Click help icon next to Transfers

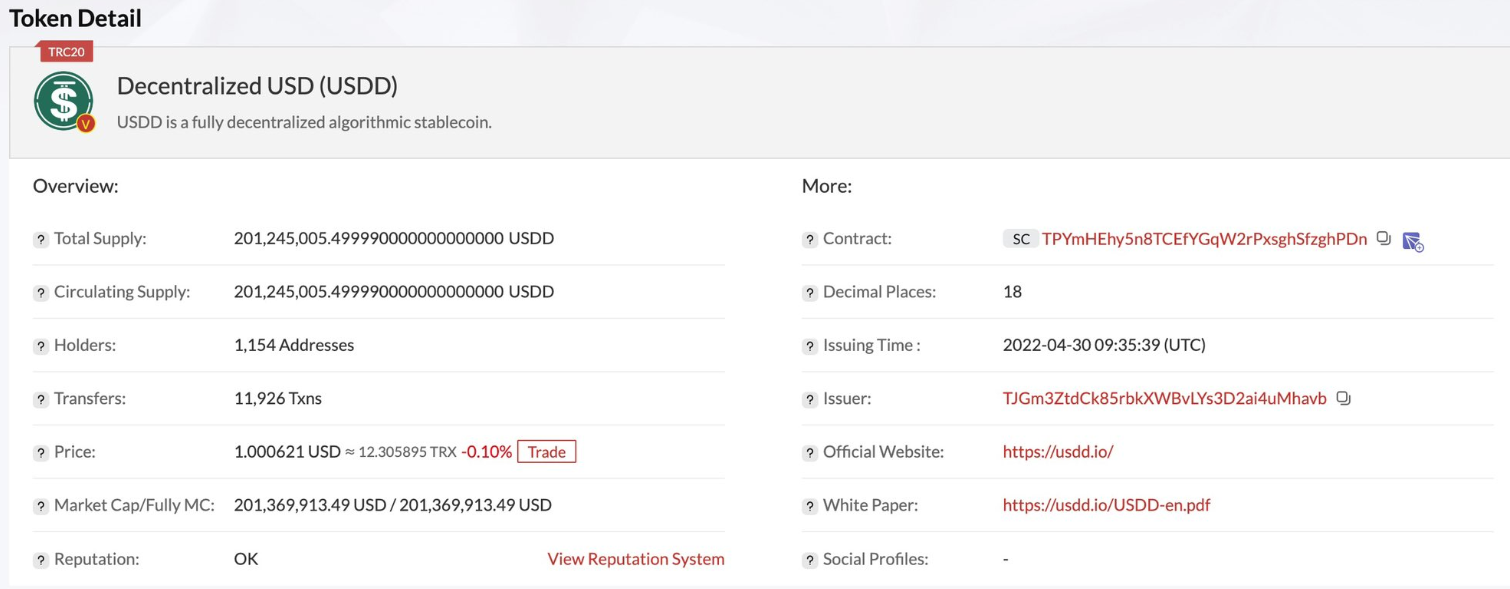pyautogui.click(x=41, y=399)
